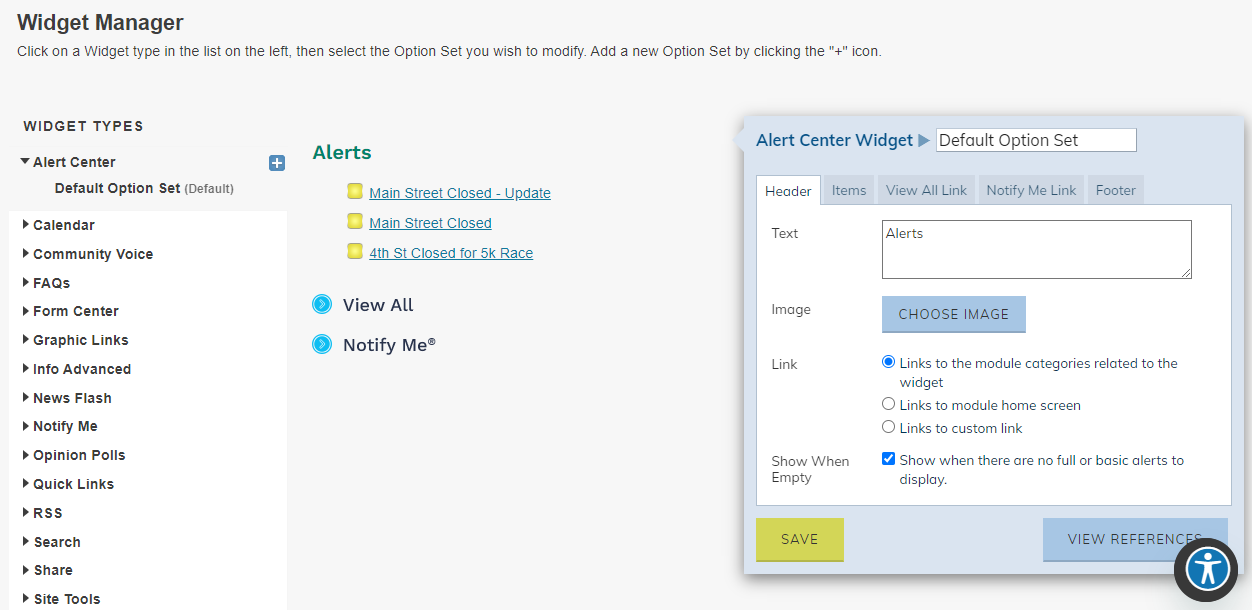Viewport: 1252px width, 610px height.
Task: Expand the Info Advanced widget type
Action: point(26,369)
